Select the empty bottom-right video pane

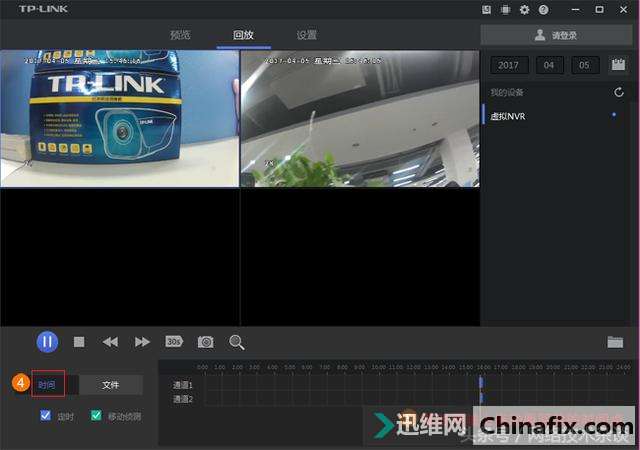pyautogui.click(x=360, y=257)
